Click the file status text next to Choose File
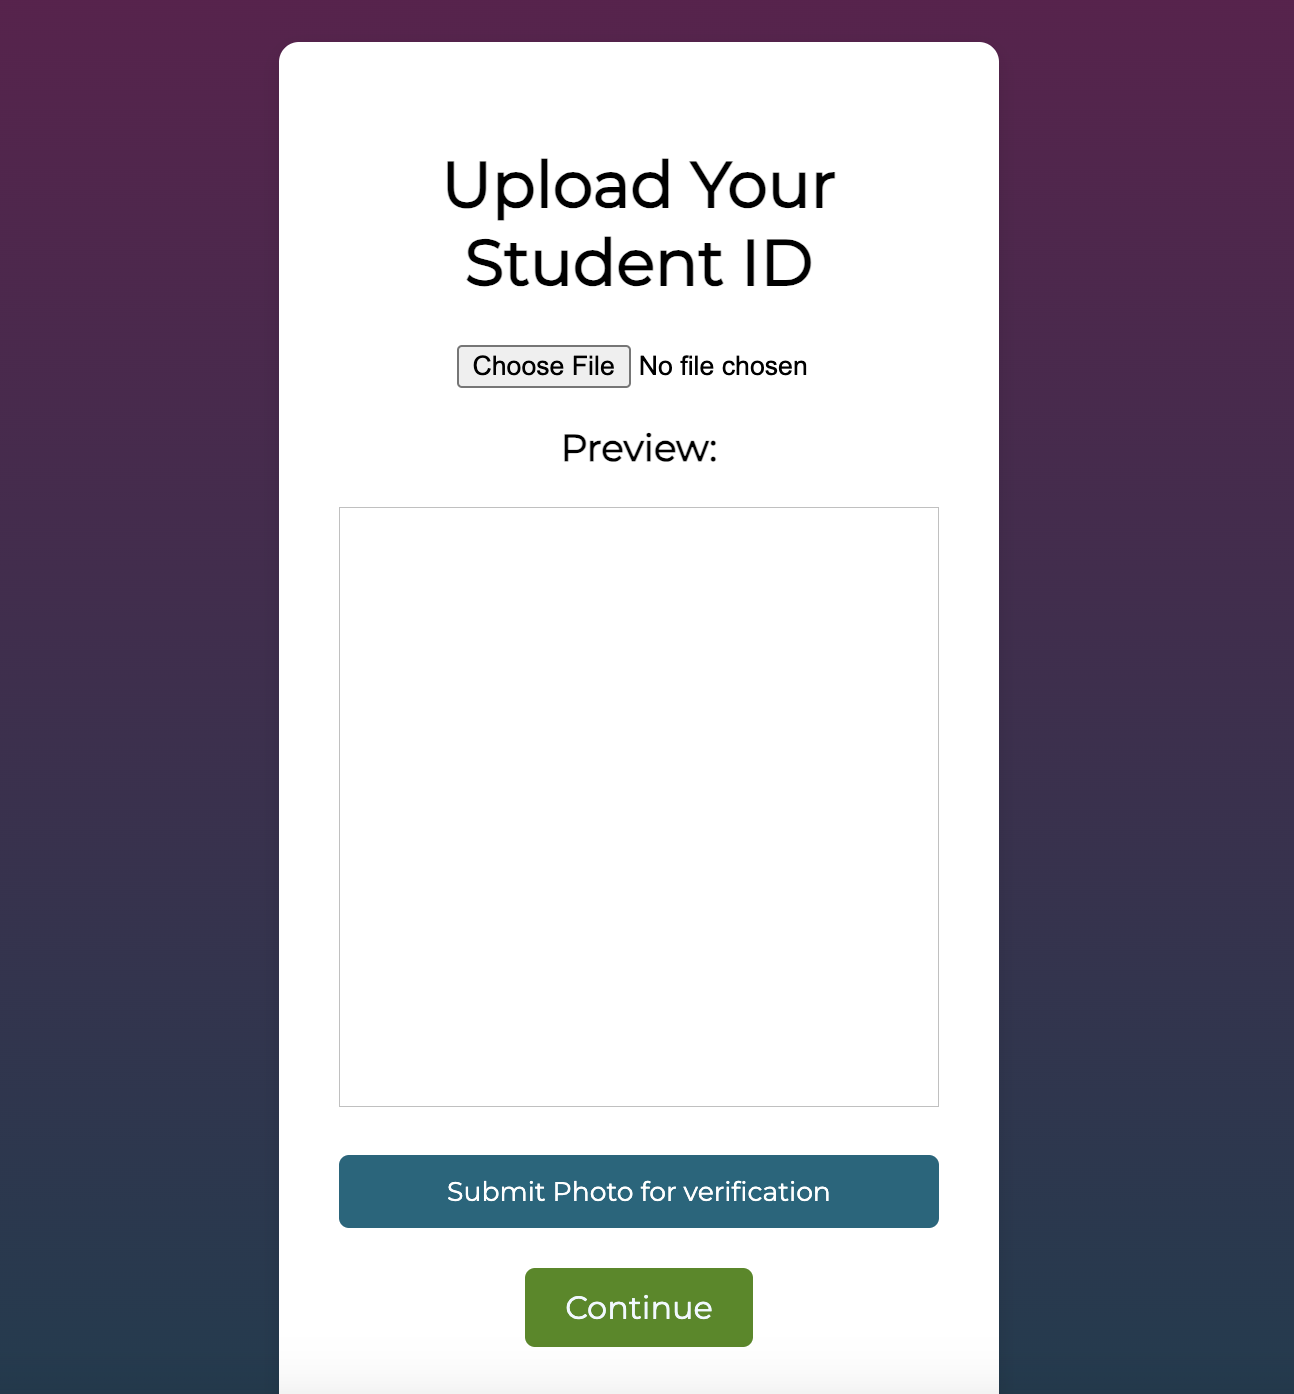 723,366
